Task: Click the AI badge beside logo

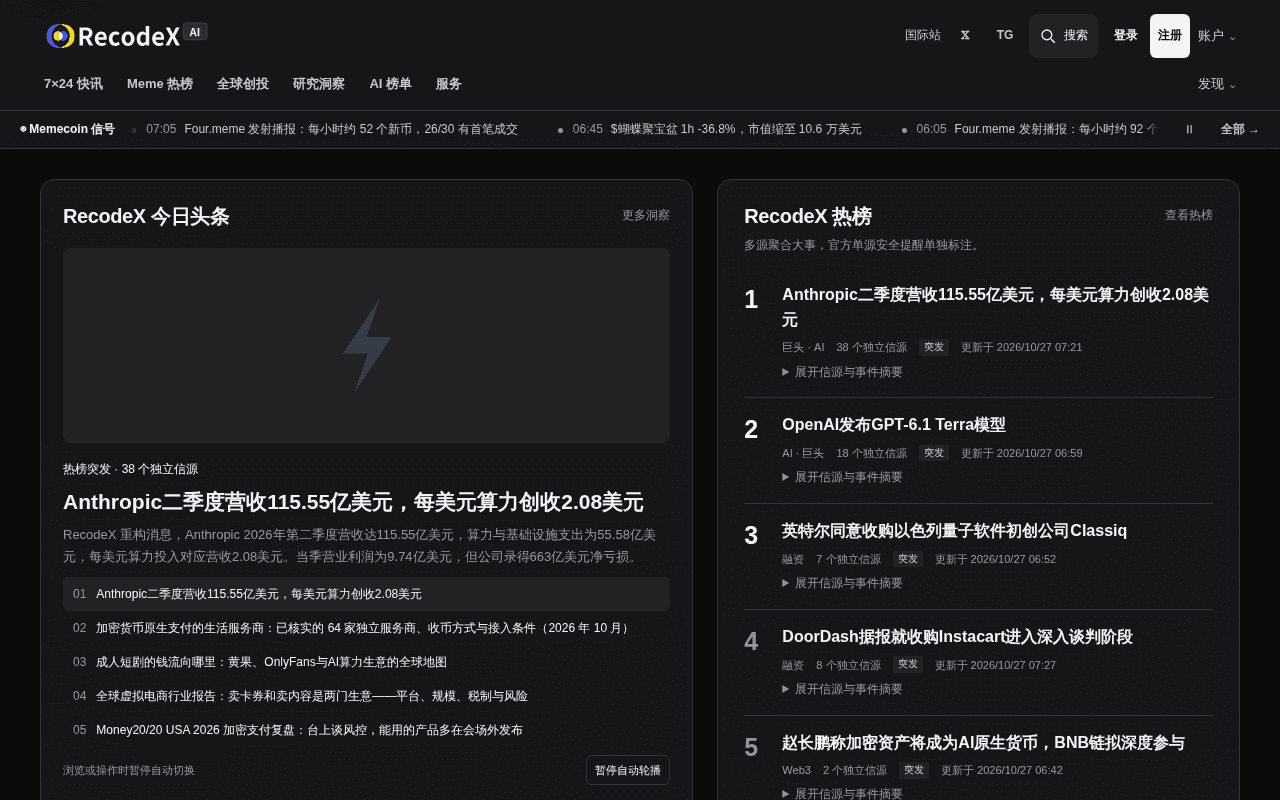Action: 195,32
